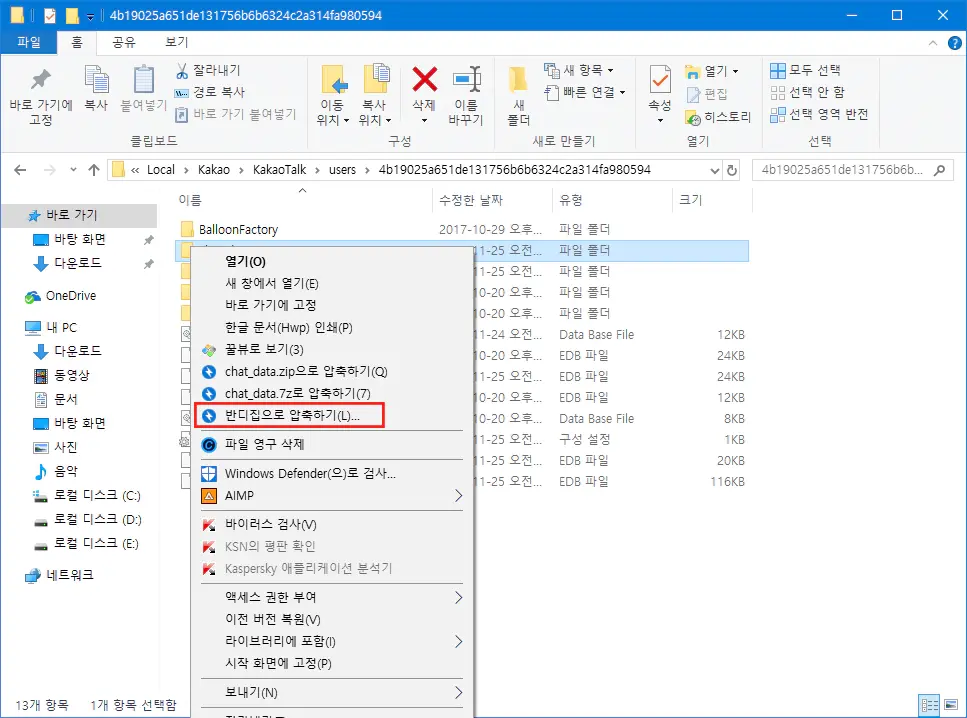
Task: Switch to the 공유 ribbon tab
Action: pos(123,42)
